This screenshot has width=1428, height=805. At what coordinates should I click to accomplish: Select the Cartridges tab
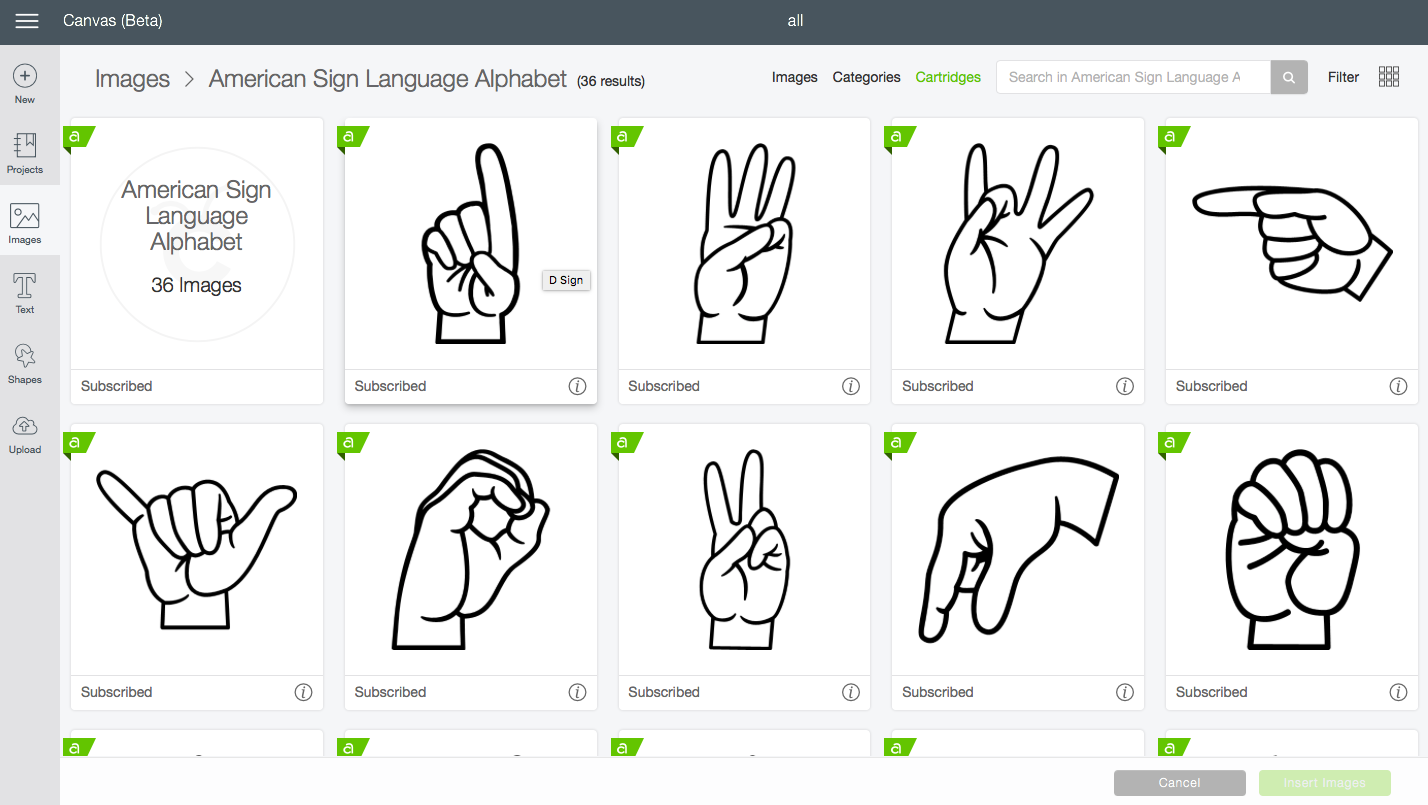pyautogui.click(x=947, y=77)
